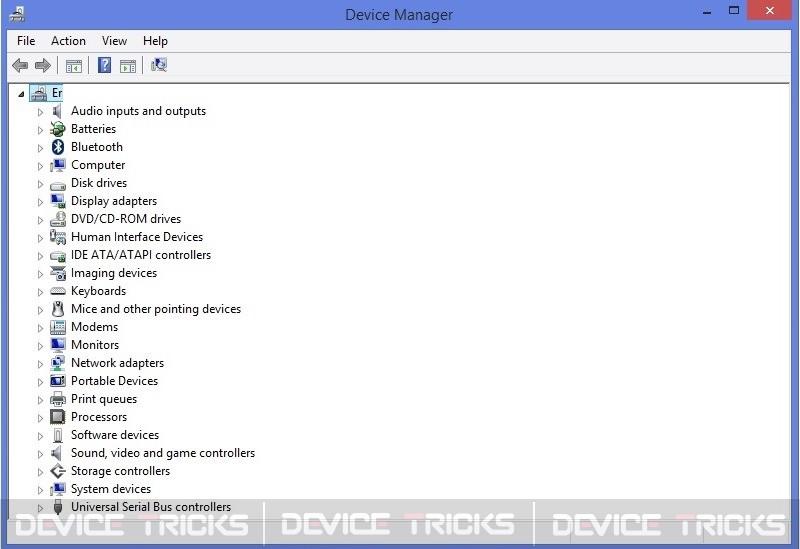This screenshot has height=549, width=800.
Task: Expand the Sound, video and game controllers category
Action: (x=40, y=454)
